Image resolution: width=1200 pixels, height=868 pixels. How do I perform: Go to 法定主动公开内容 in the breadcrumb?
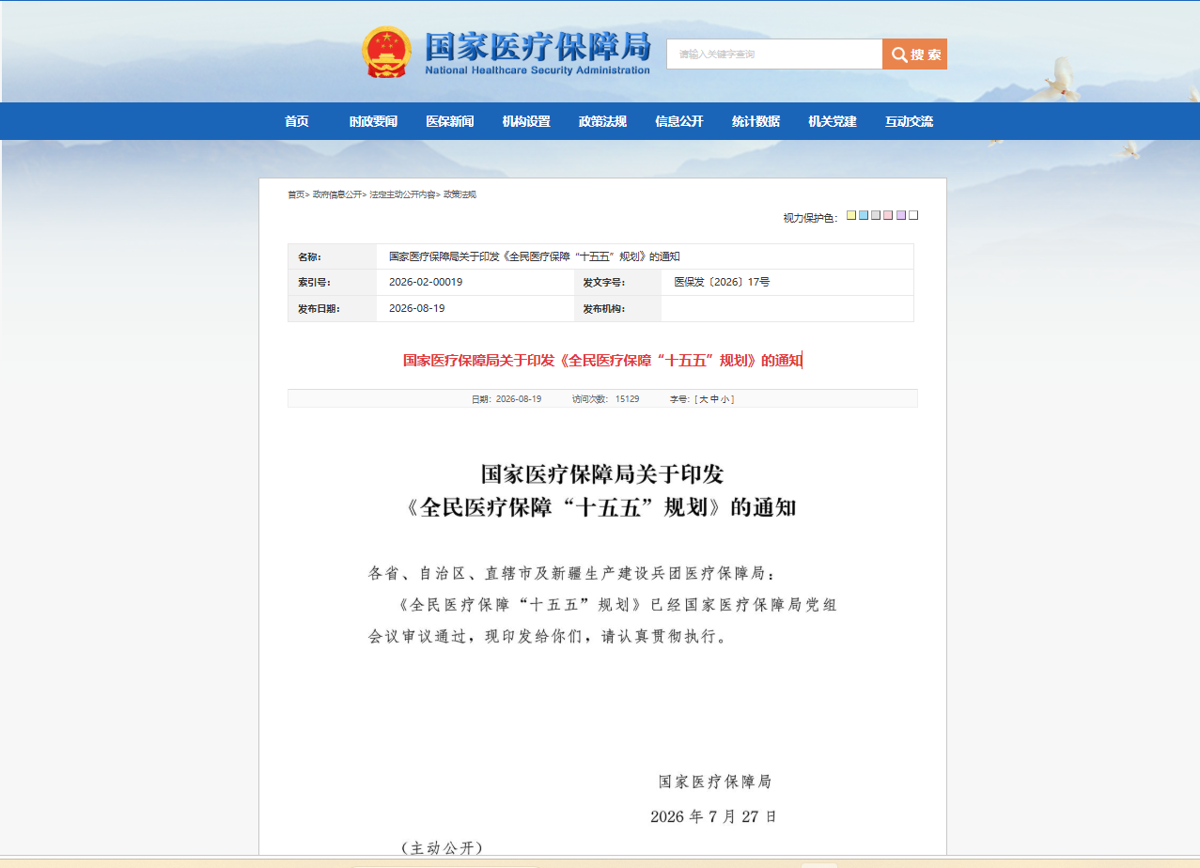tap(402, 194)
